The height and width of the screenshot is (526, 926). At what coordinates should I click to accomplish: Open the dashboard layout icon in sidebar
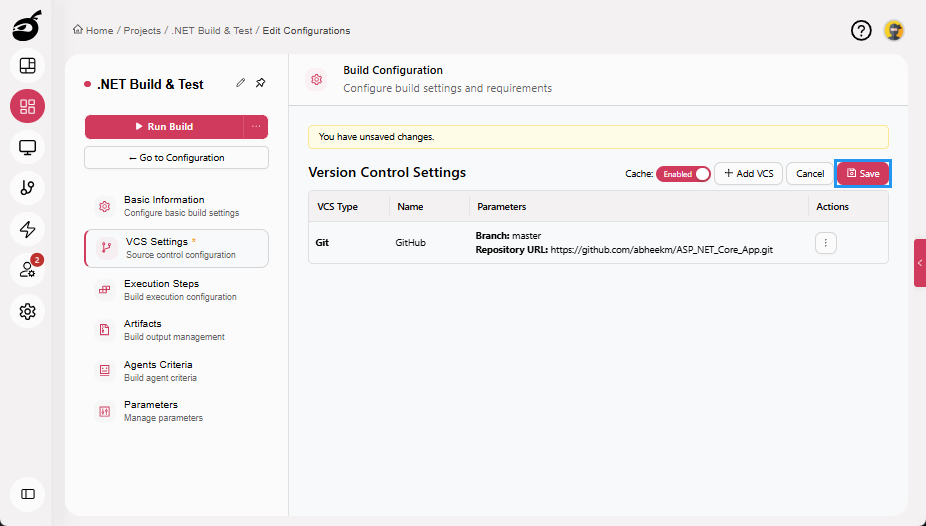[x=27, y=66]
